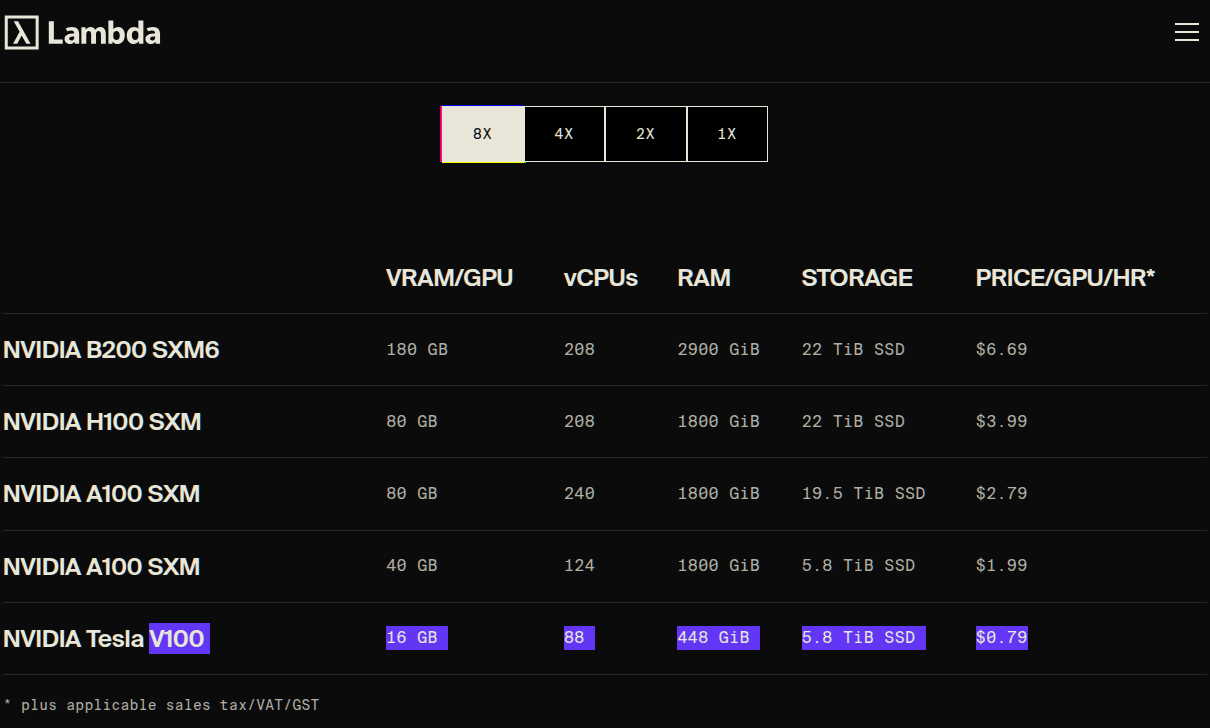Screen dimensions: 1210x728
Task: Select the NVIDIA B200 SXM6 row name
Action: pyautogui.click(x=111, y=350)
